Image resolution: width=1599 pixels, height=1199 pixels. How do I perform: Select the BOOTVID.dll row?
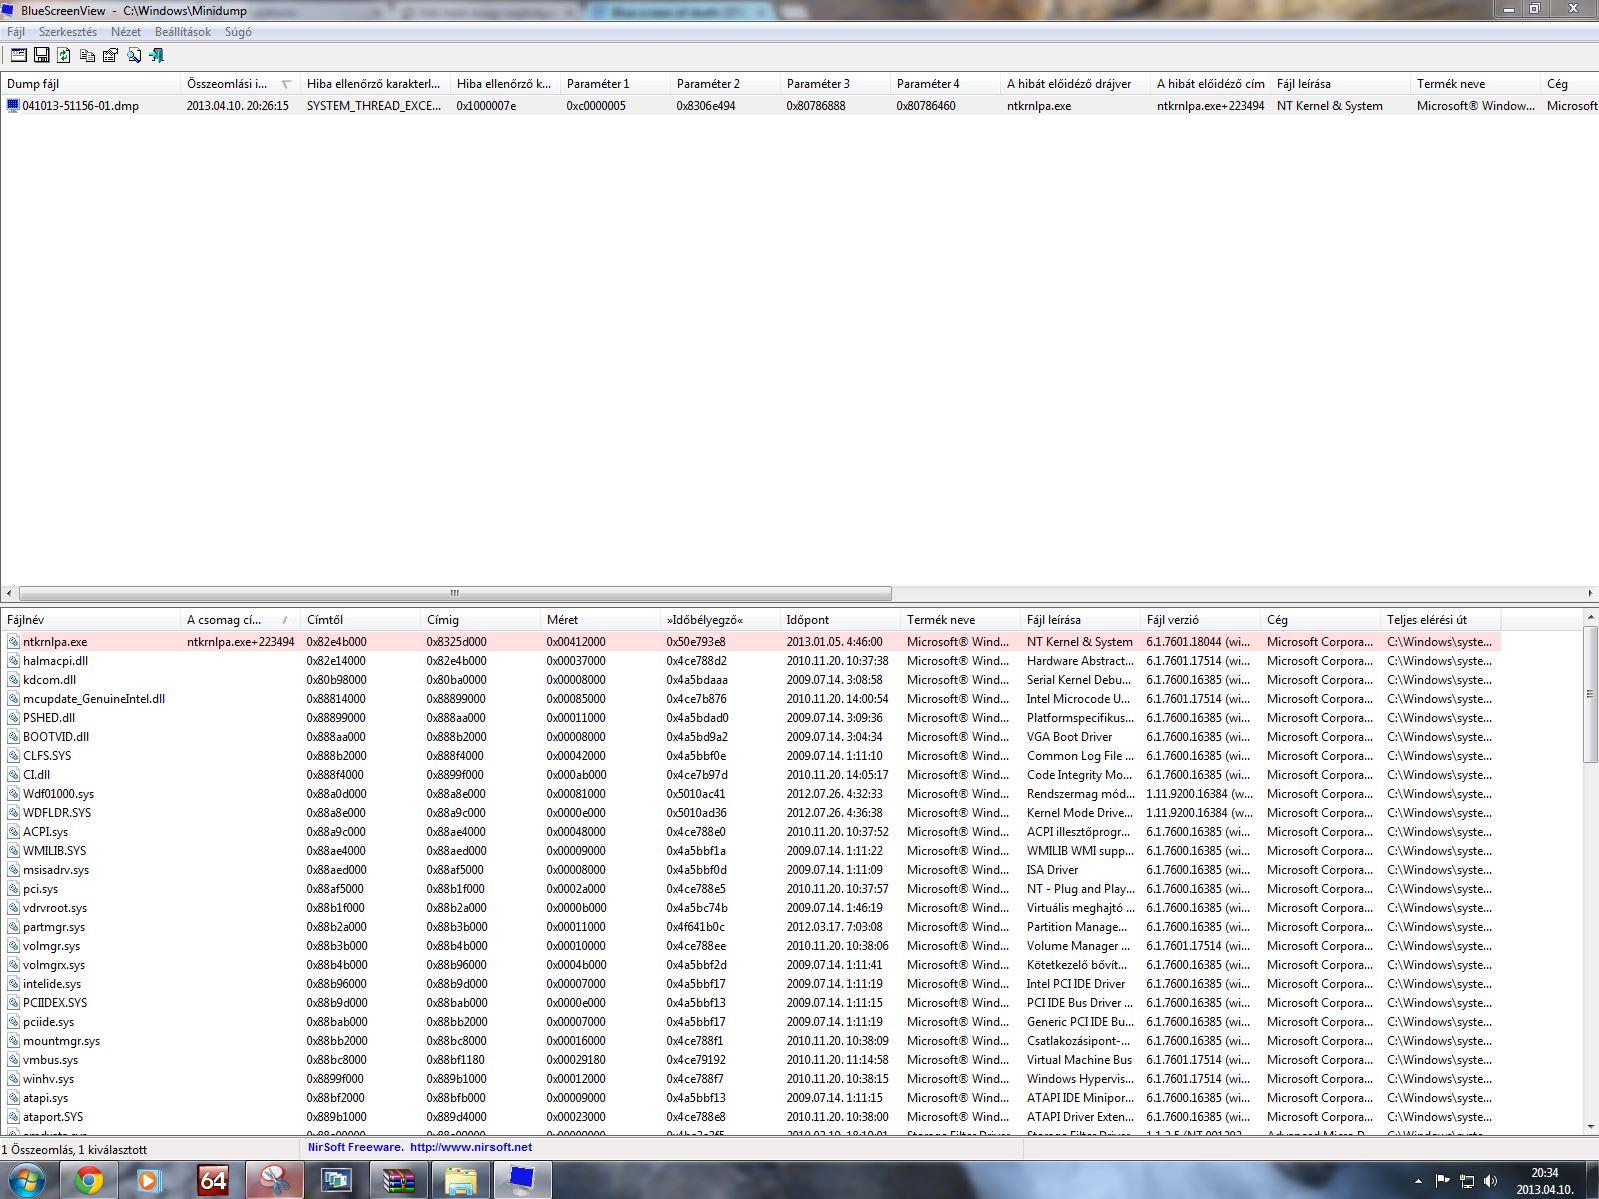click(x=751, y=737)
